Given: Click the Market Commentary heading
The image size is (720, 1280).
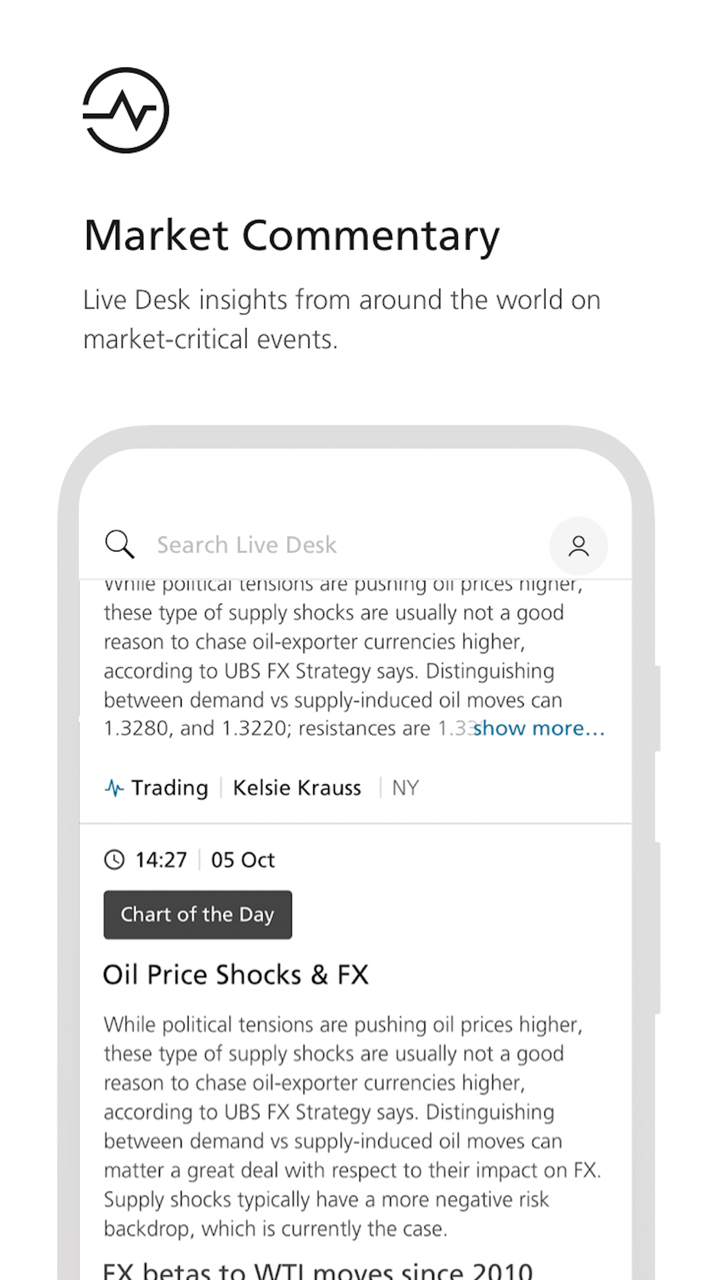Looking at the screenshot, I should pyautogui.click(x=291, y=236).
